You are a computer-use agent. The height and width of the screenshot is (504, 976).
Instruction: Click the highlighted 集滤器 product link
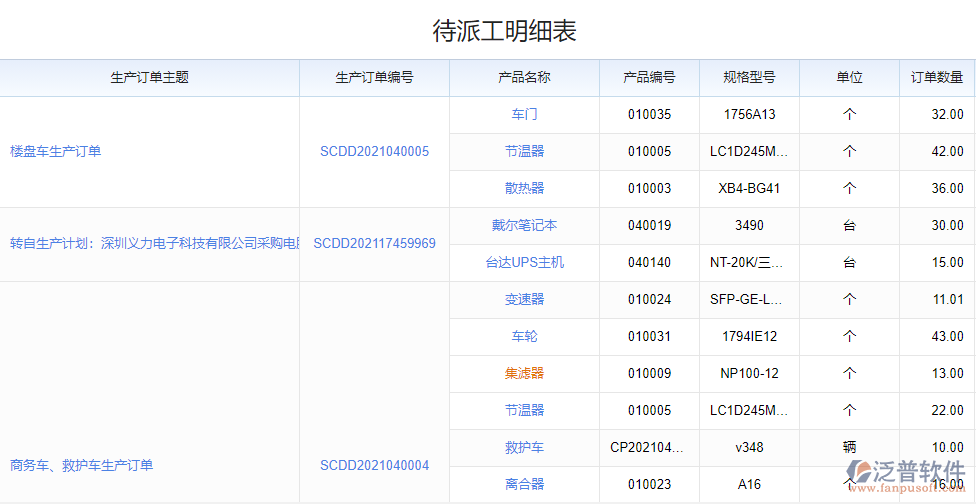524,374
